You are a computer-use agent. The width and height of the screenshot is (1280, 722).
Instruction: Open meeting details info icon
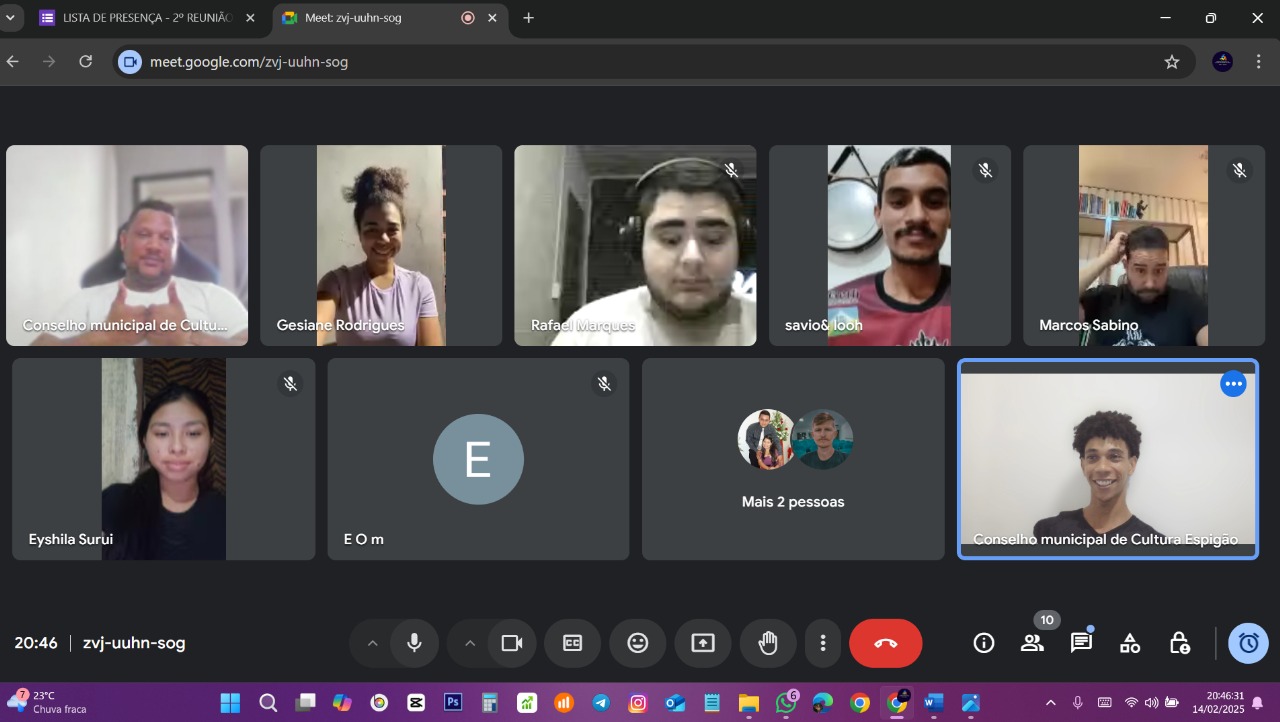pyautogui.click(x=984, y=643)
